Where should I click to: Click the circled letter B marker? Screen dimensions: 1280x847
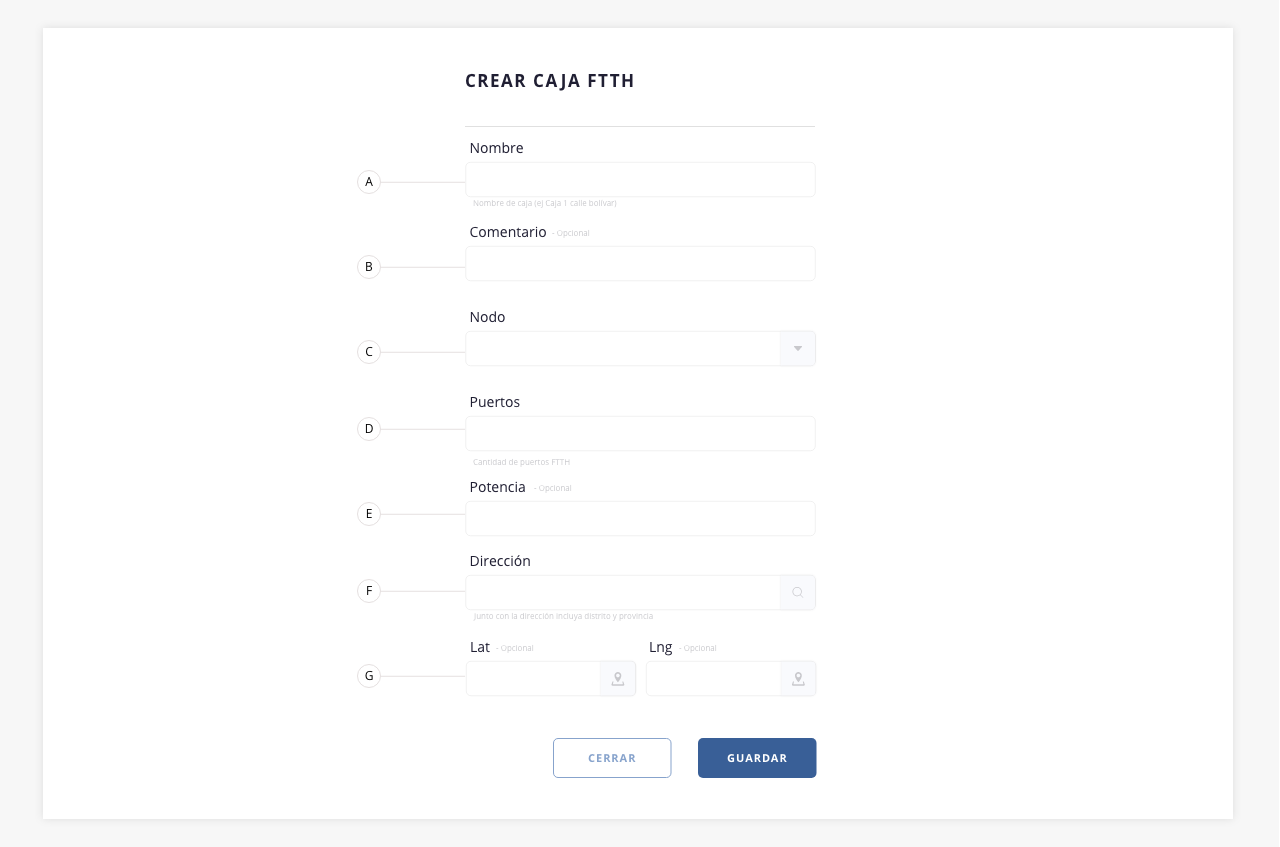pos(369,267)
